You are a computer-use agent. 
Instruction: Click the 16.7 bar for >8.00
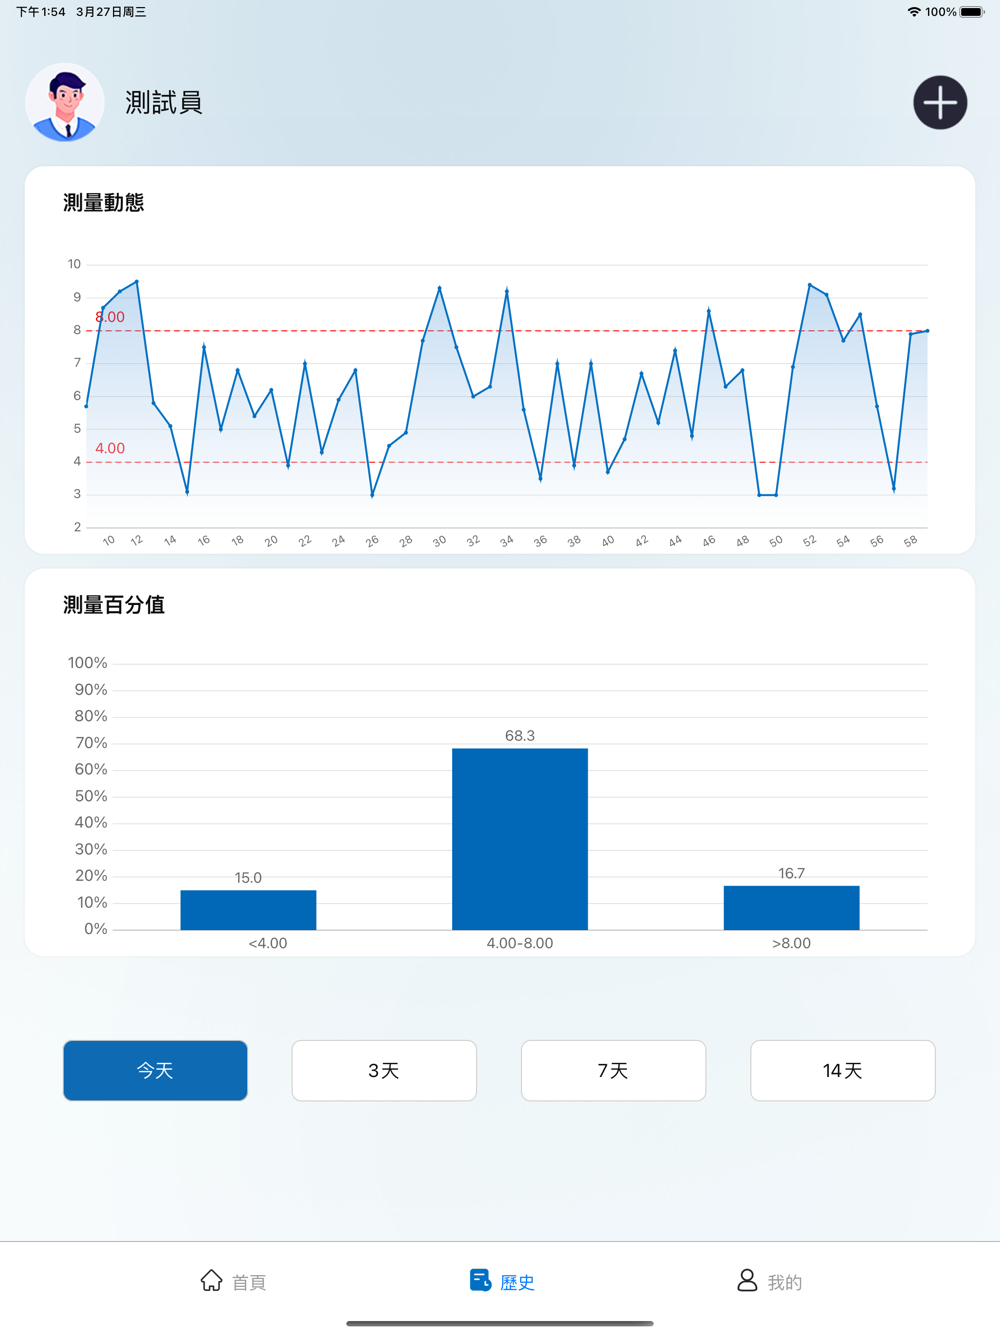[x=791, y=908]
